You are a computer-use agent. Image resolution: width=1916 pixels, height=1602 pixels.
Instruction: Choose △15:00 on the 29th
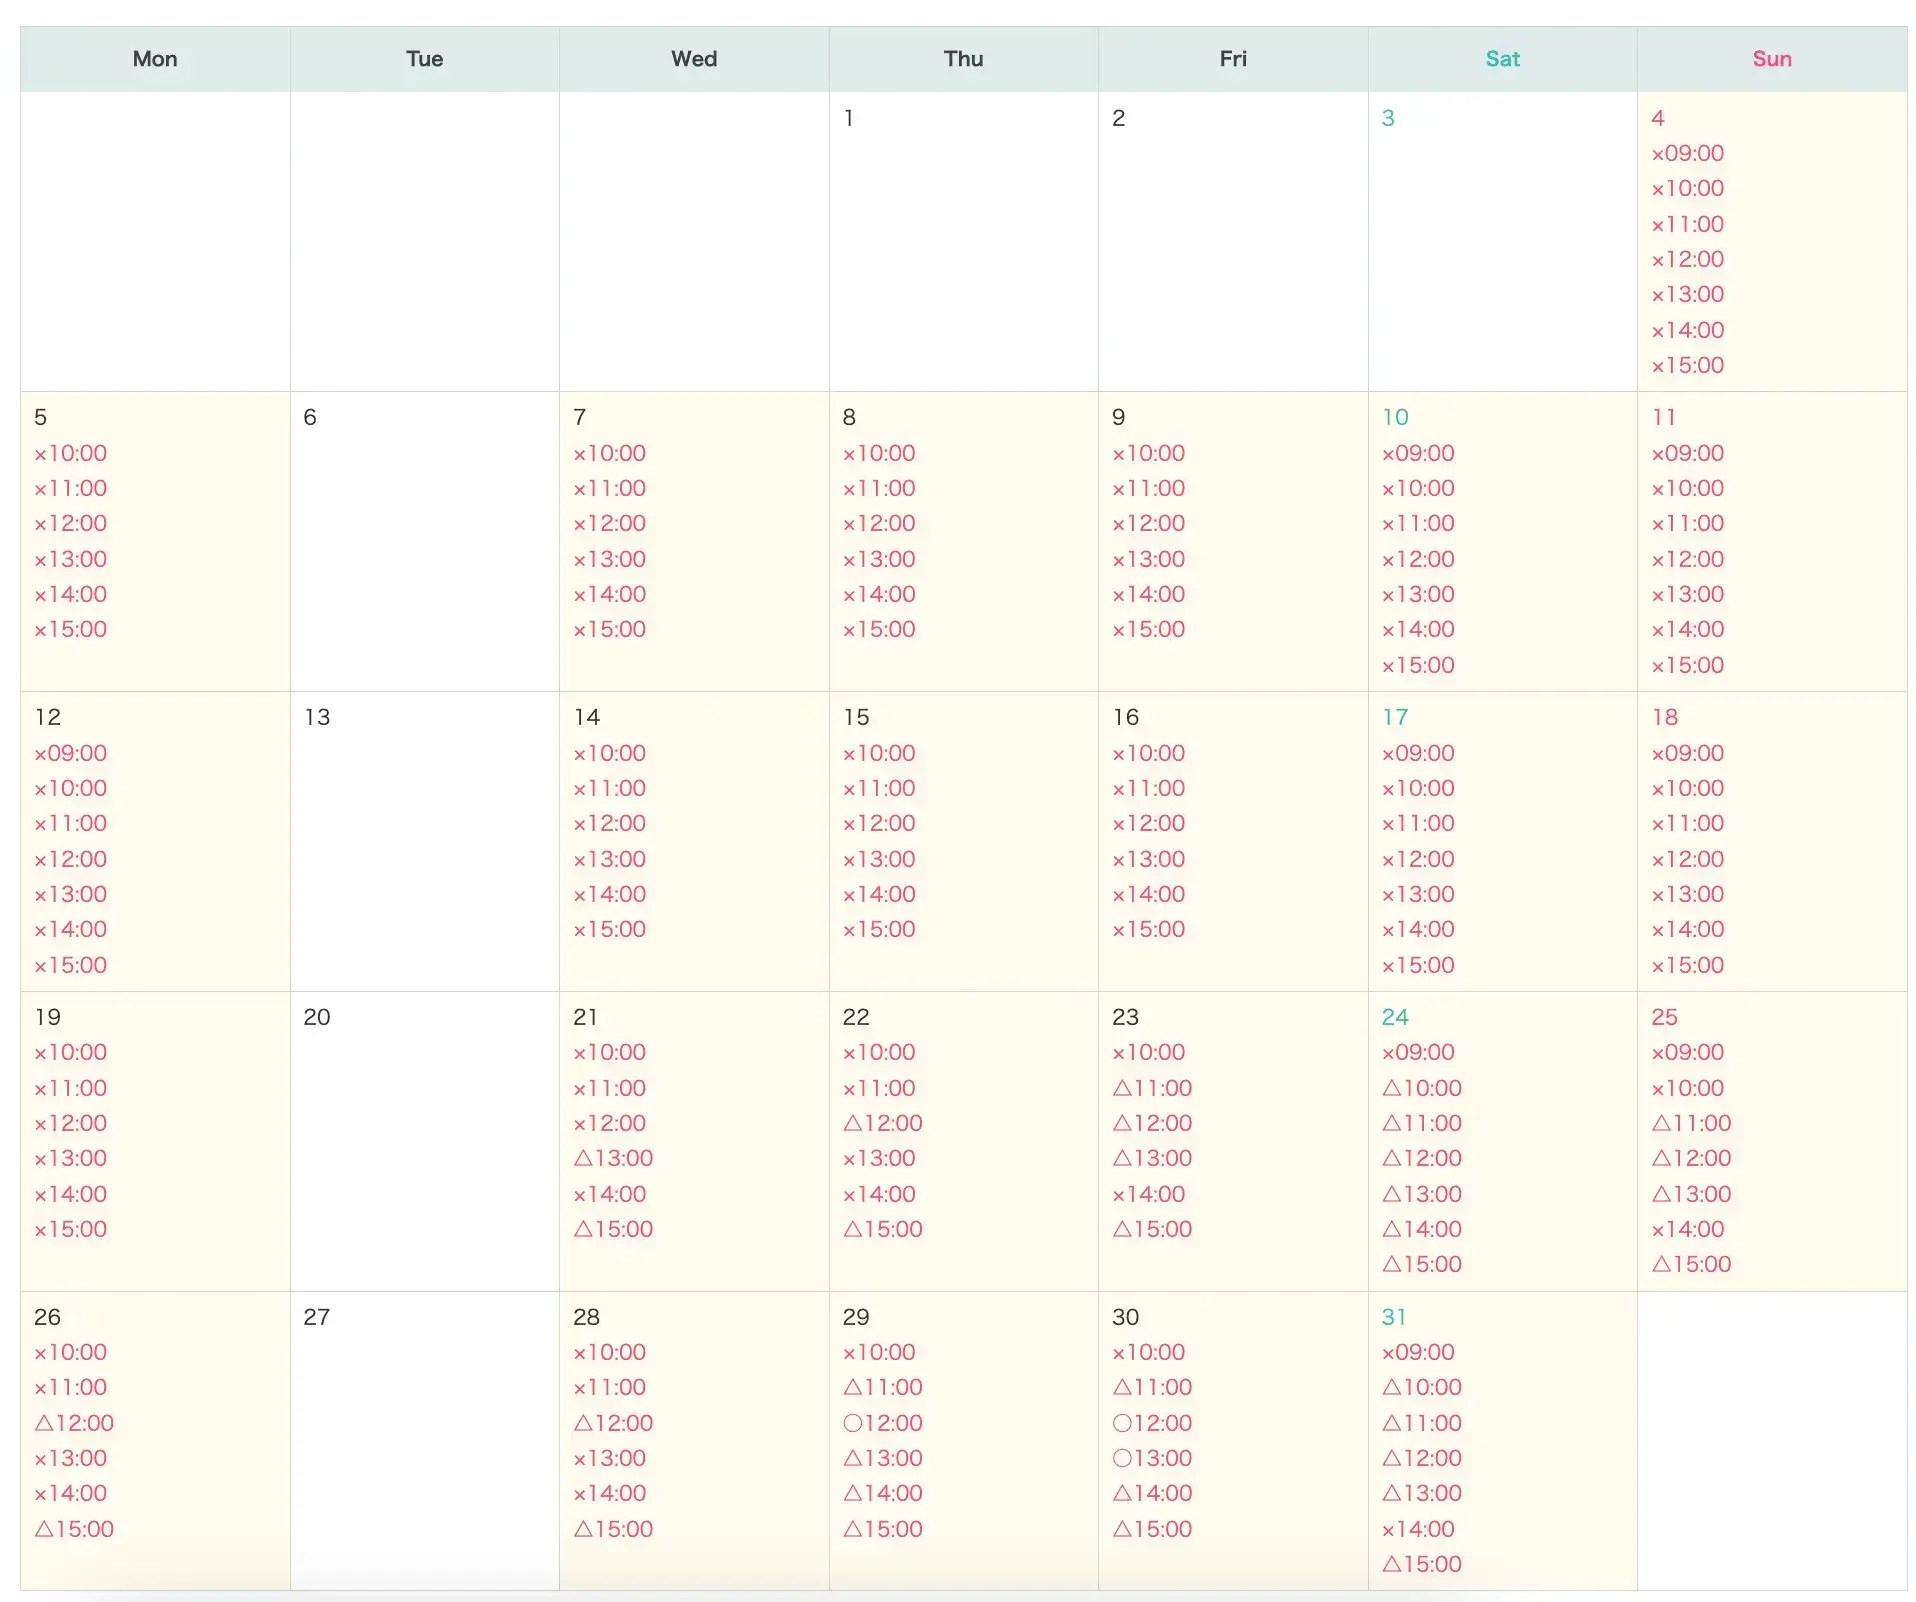tap(882, 1528)
